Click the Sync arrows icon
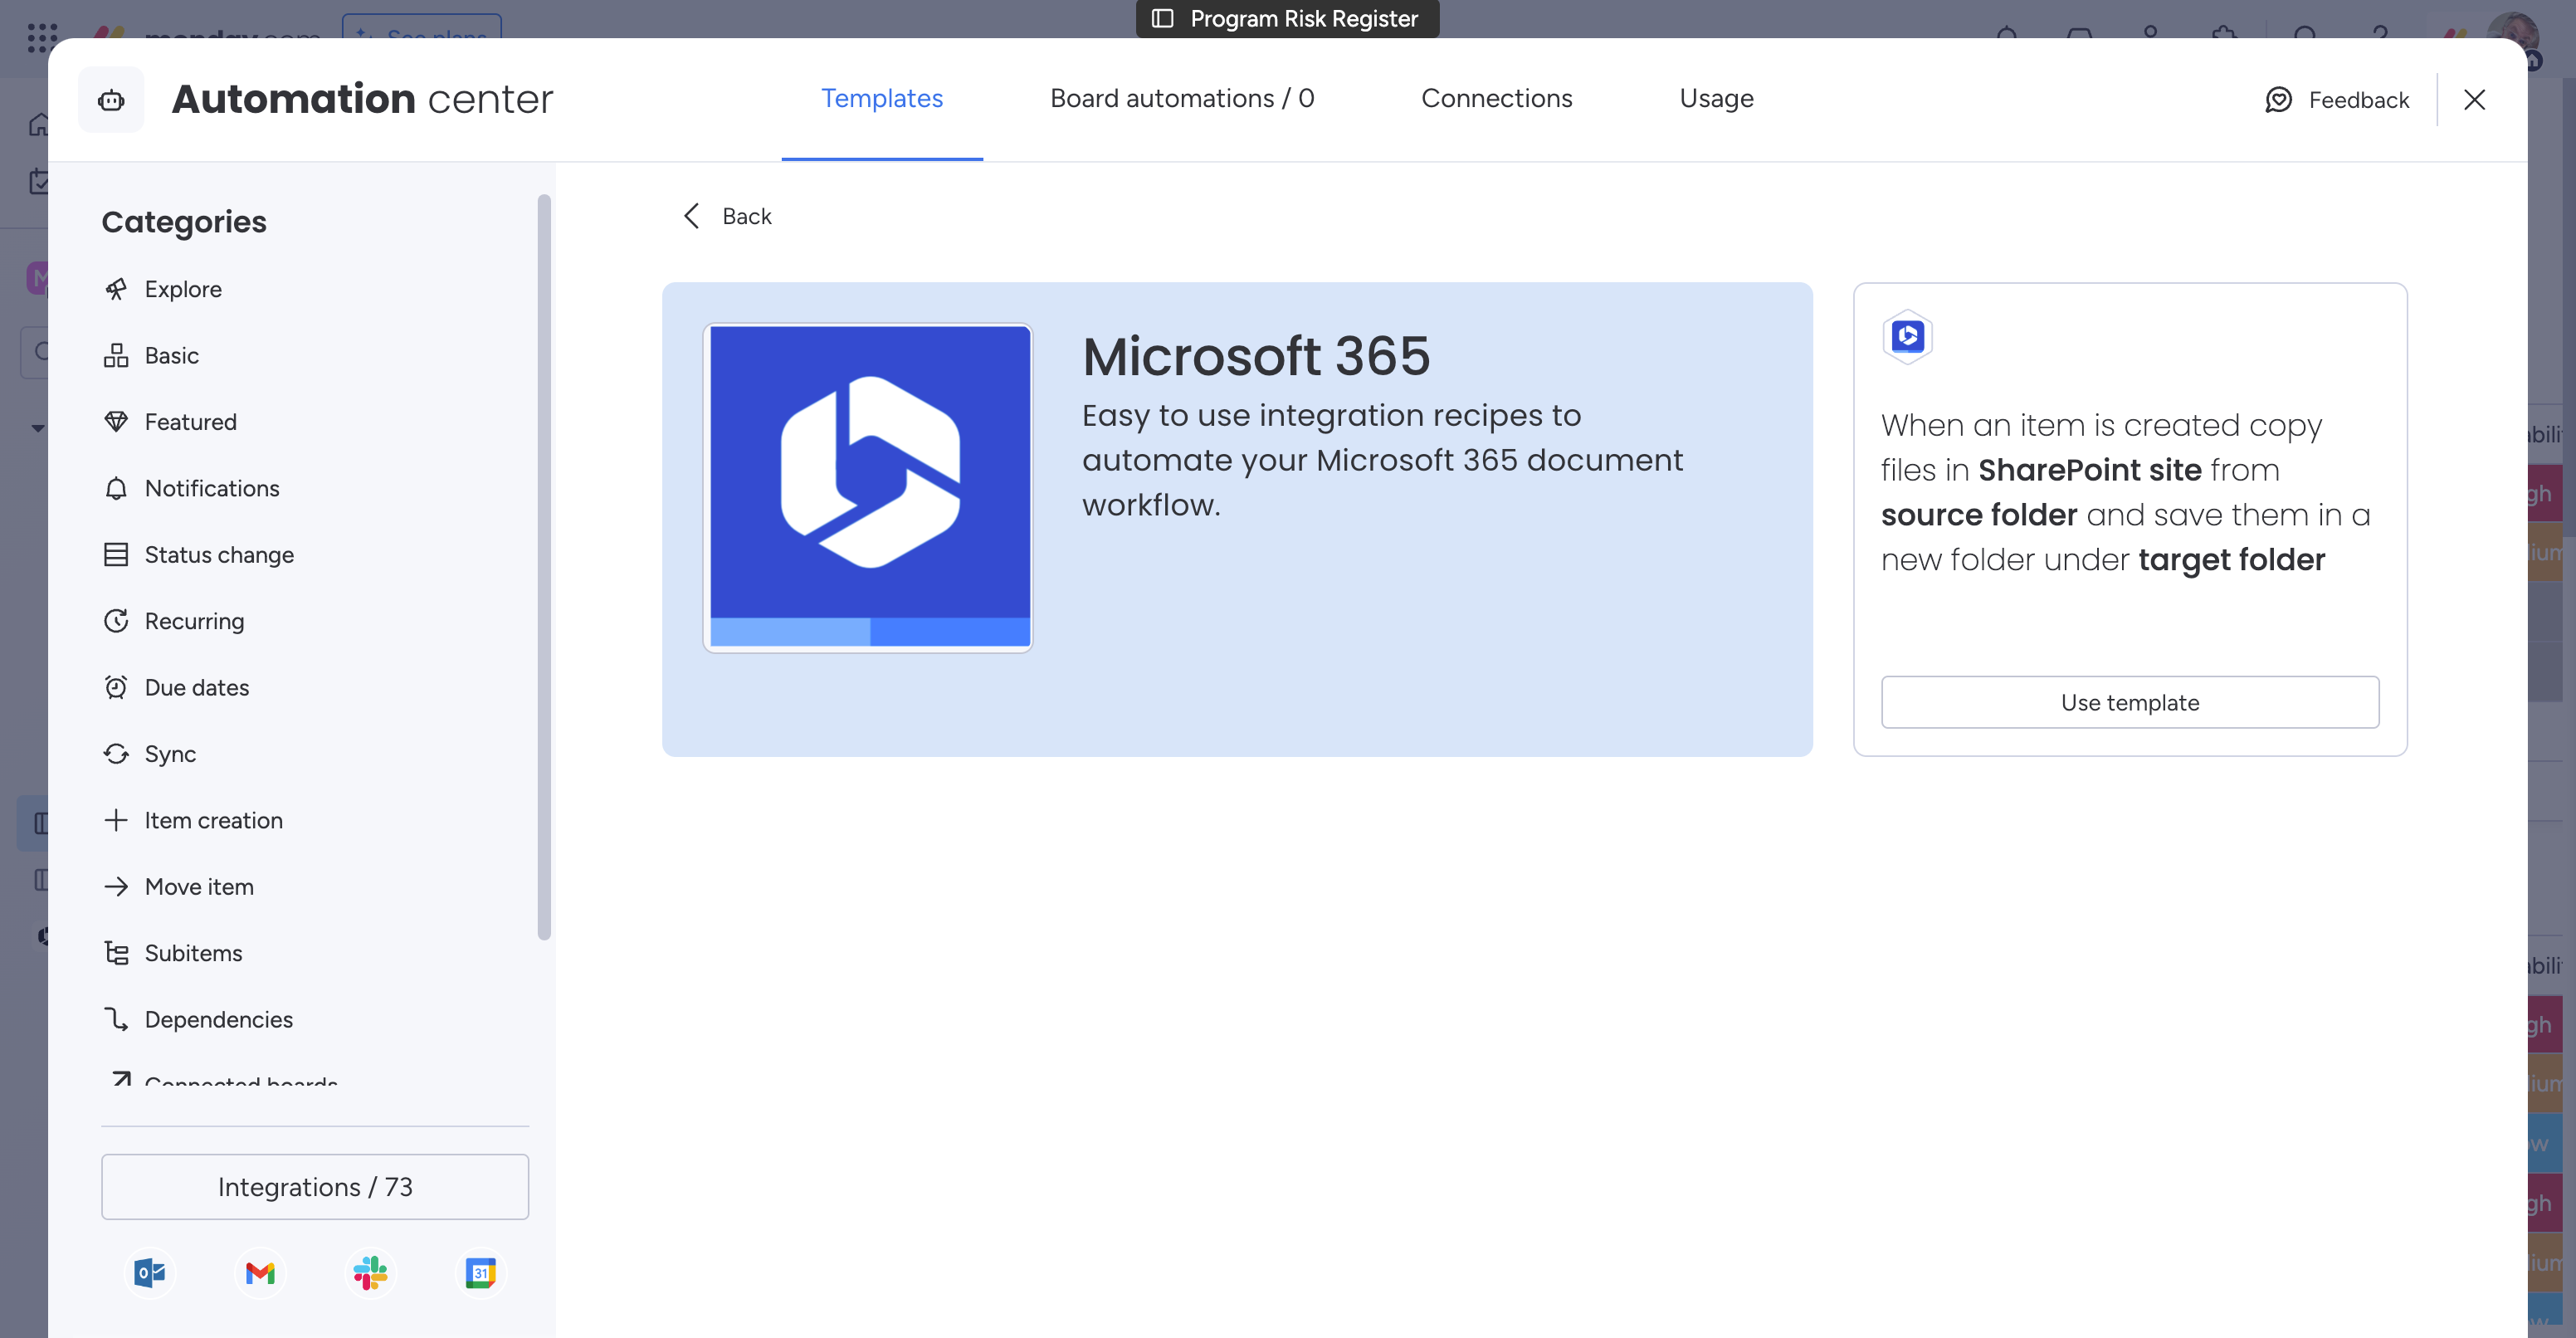This screenshot has width=2576, height=1338. (x=116, y=754)
